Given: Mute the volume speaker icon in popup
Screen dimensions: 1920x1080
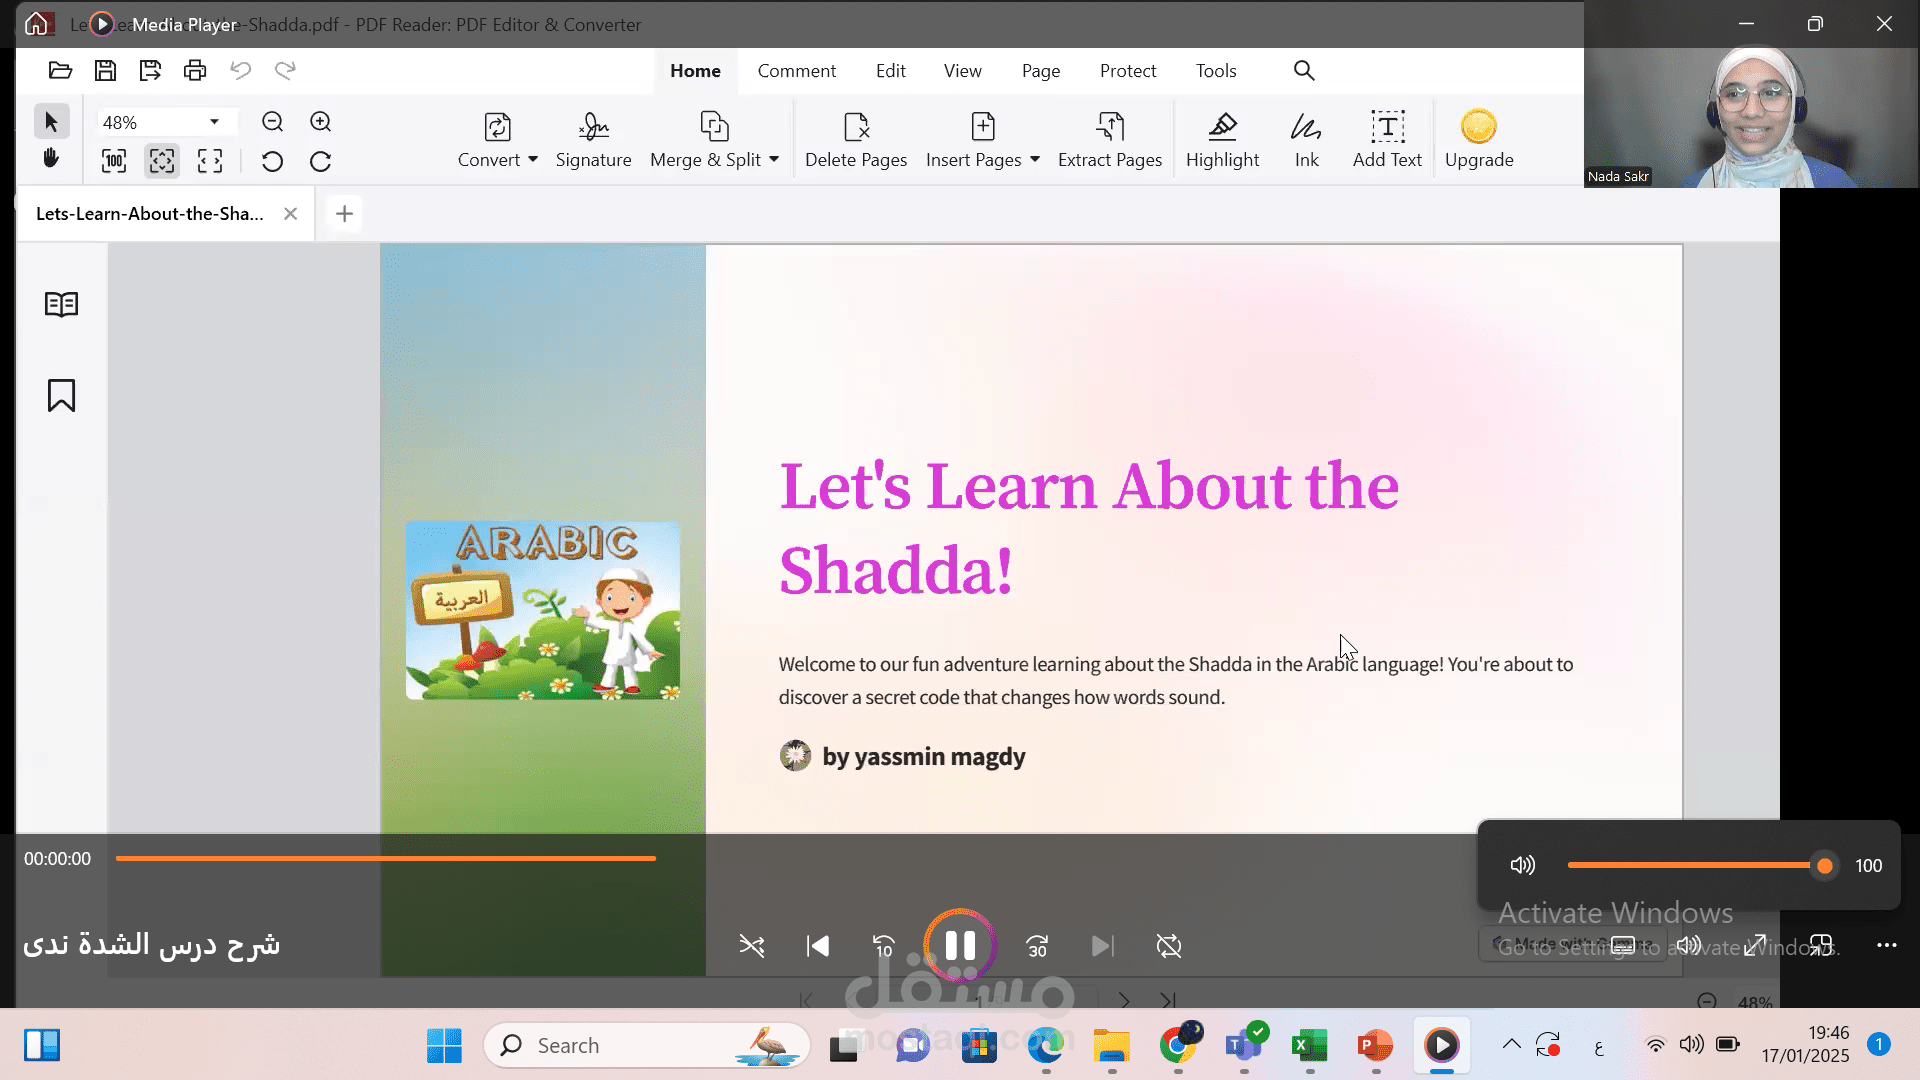Looking at the screenshot, I should point(1522,865).
